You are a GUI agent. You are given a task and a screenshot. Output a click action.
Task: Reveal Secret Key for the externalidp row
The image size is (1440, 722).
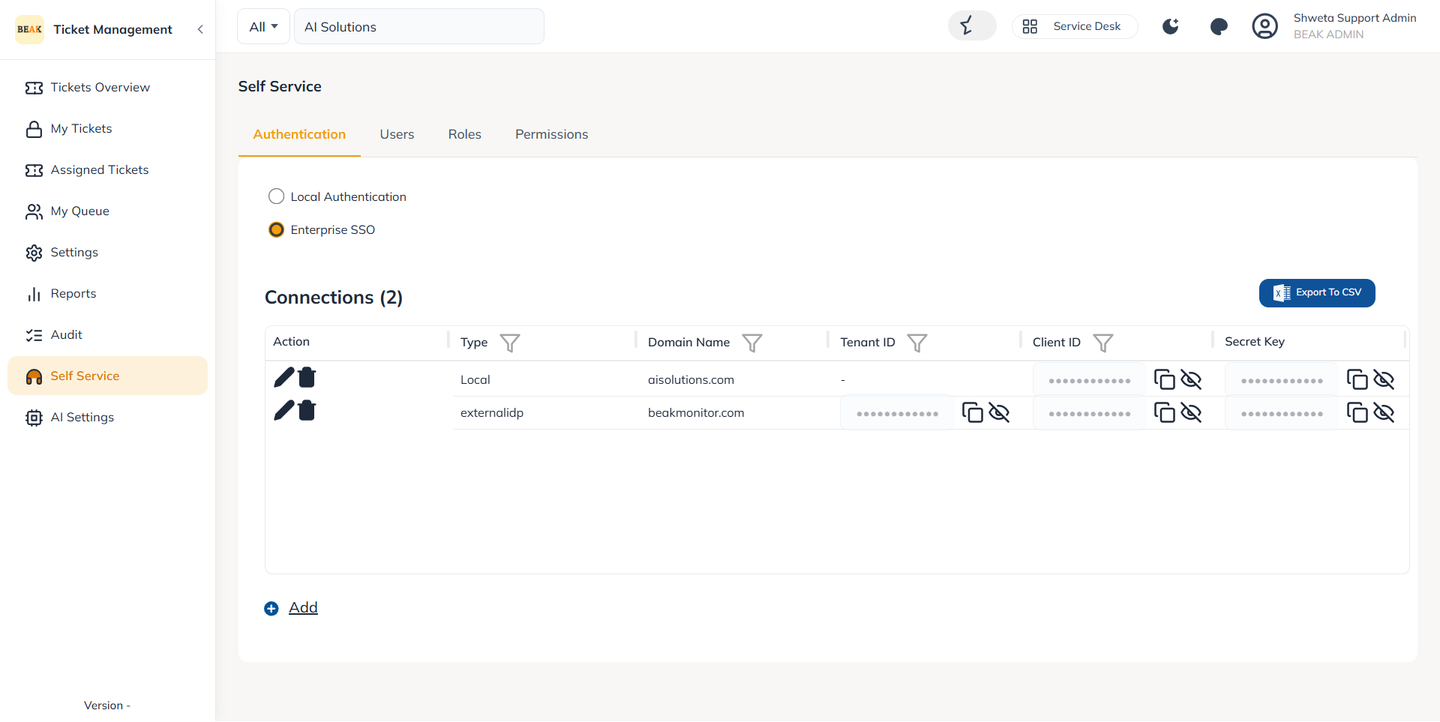[x=1384, y=412]
